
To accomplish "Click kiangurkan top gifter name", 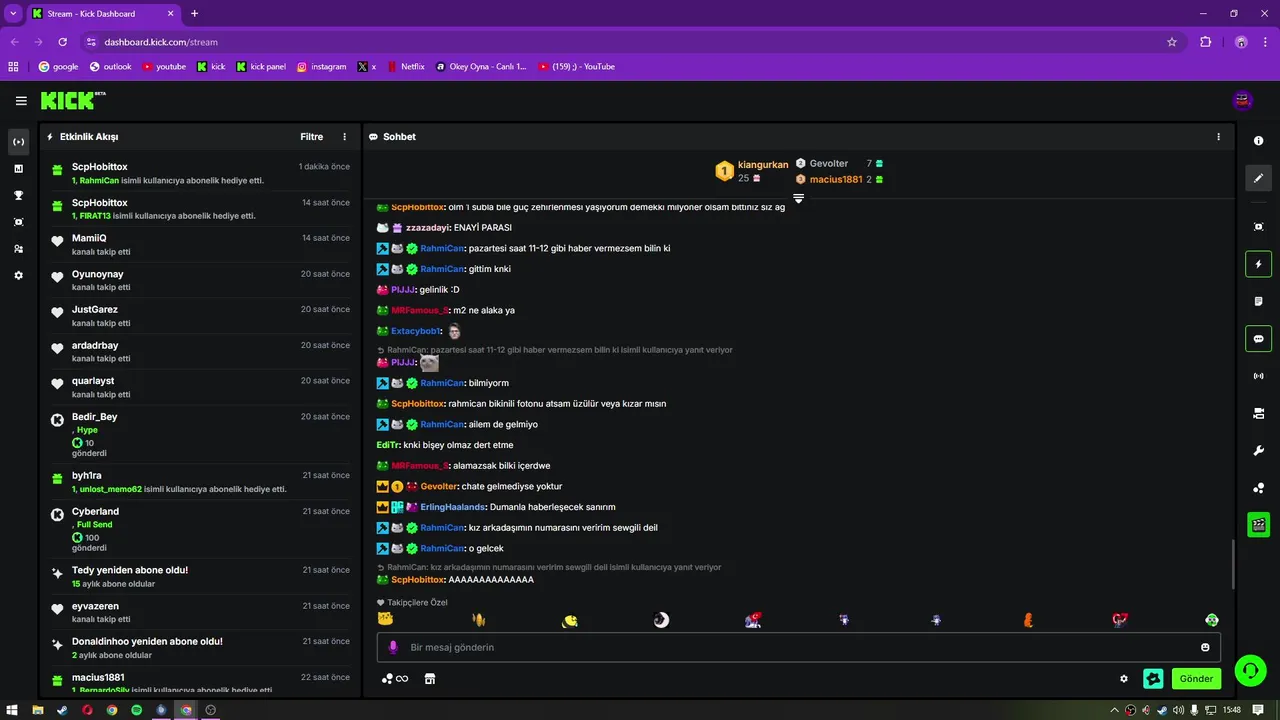I will click(x=763, y=165).
